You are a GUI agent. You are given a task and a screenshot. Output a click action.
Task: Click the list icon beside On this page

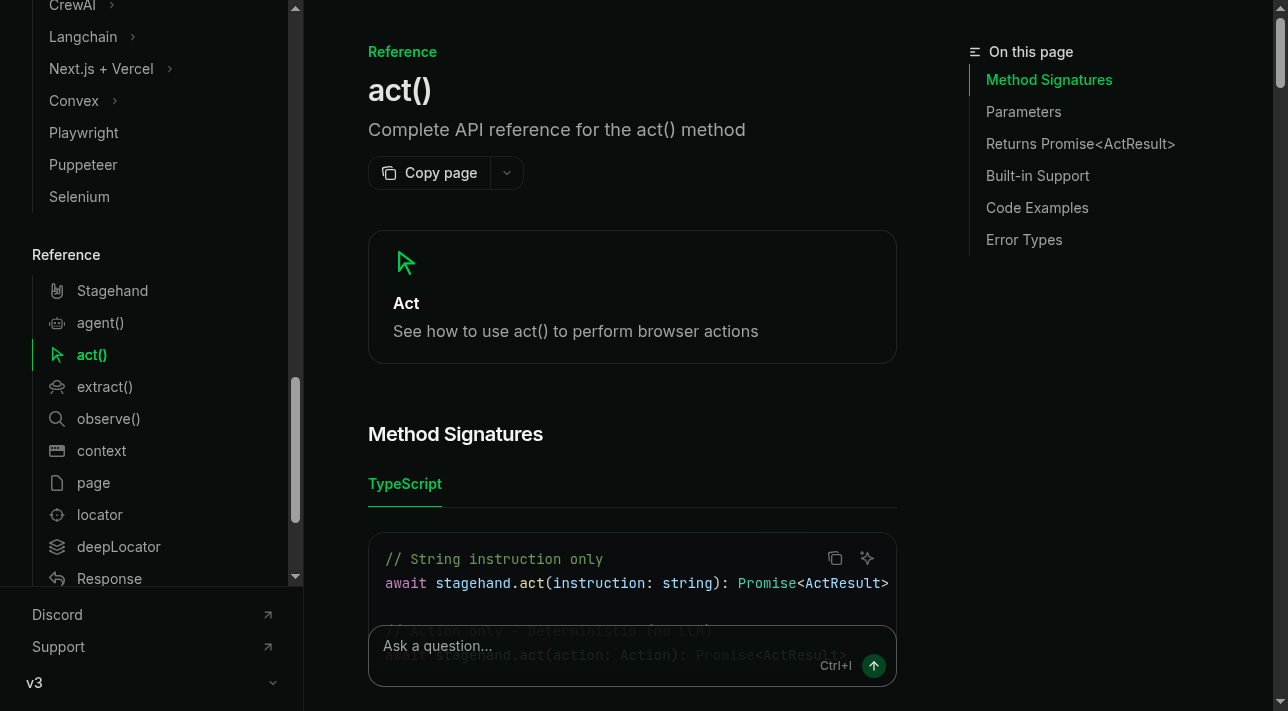click(x=975, y=52)
